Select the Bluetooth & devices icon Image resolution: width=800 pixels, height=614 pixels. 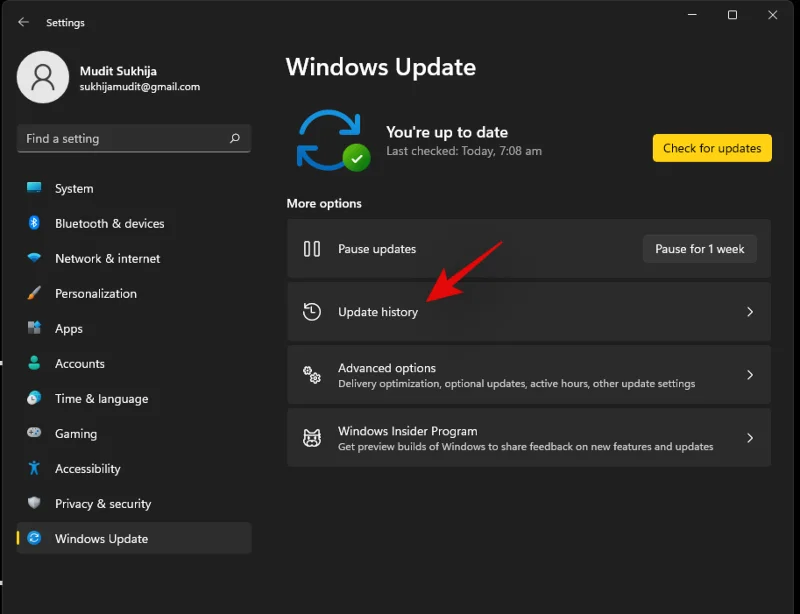[31, 223]
